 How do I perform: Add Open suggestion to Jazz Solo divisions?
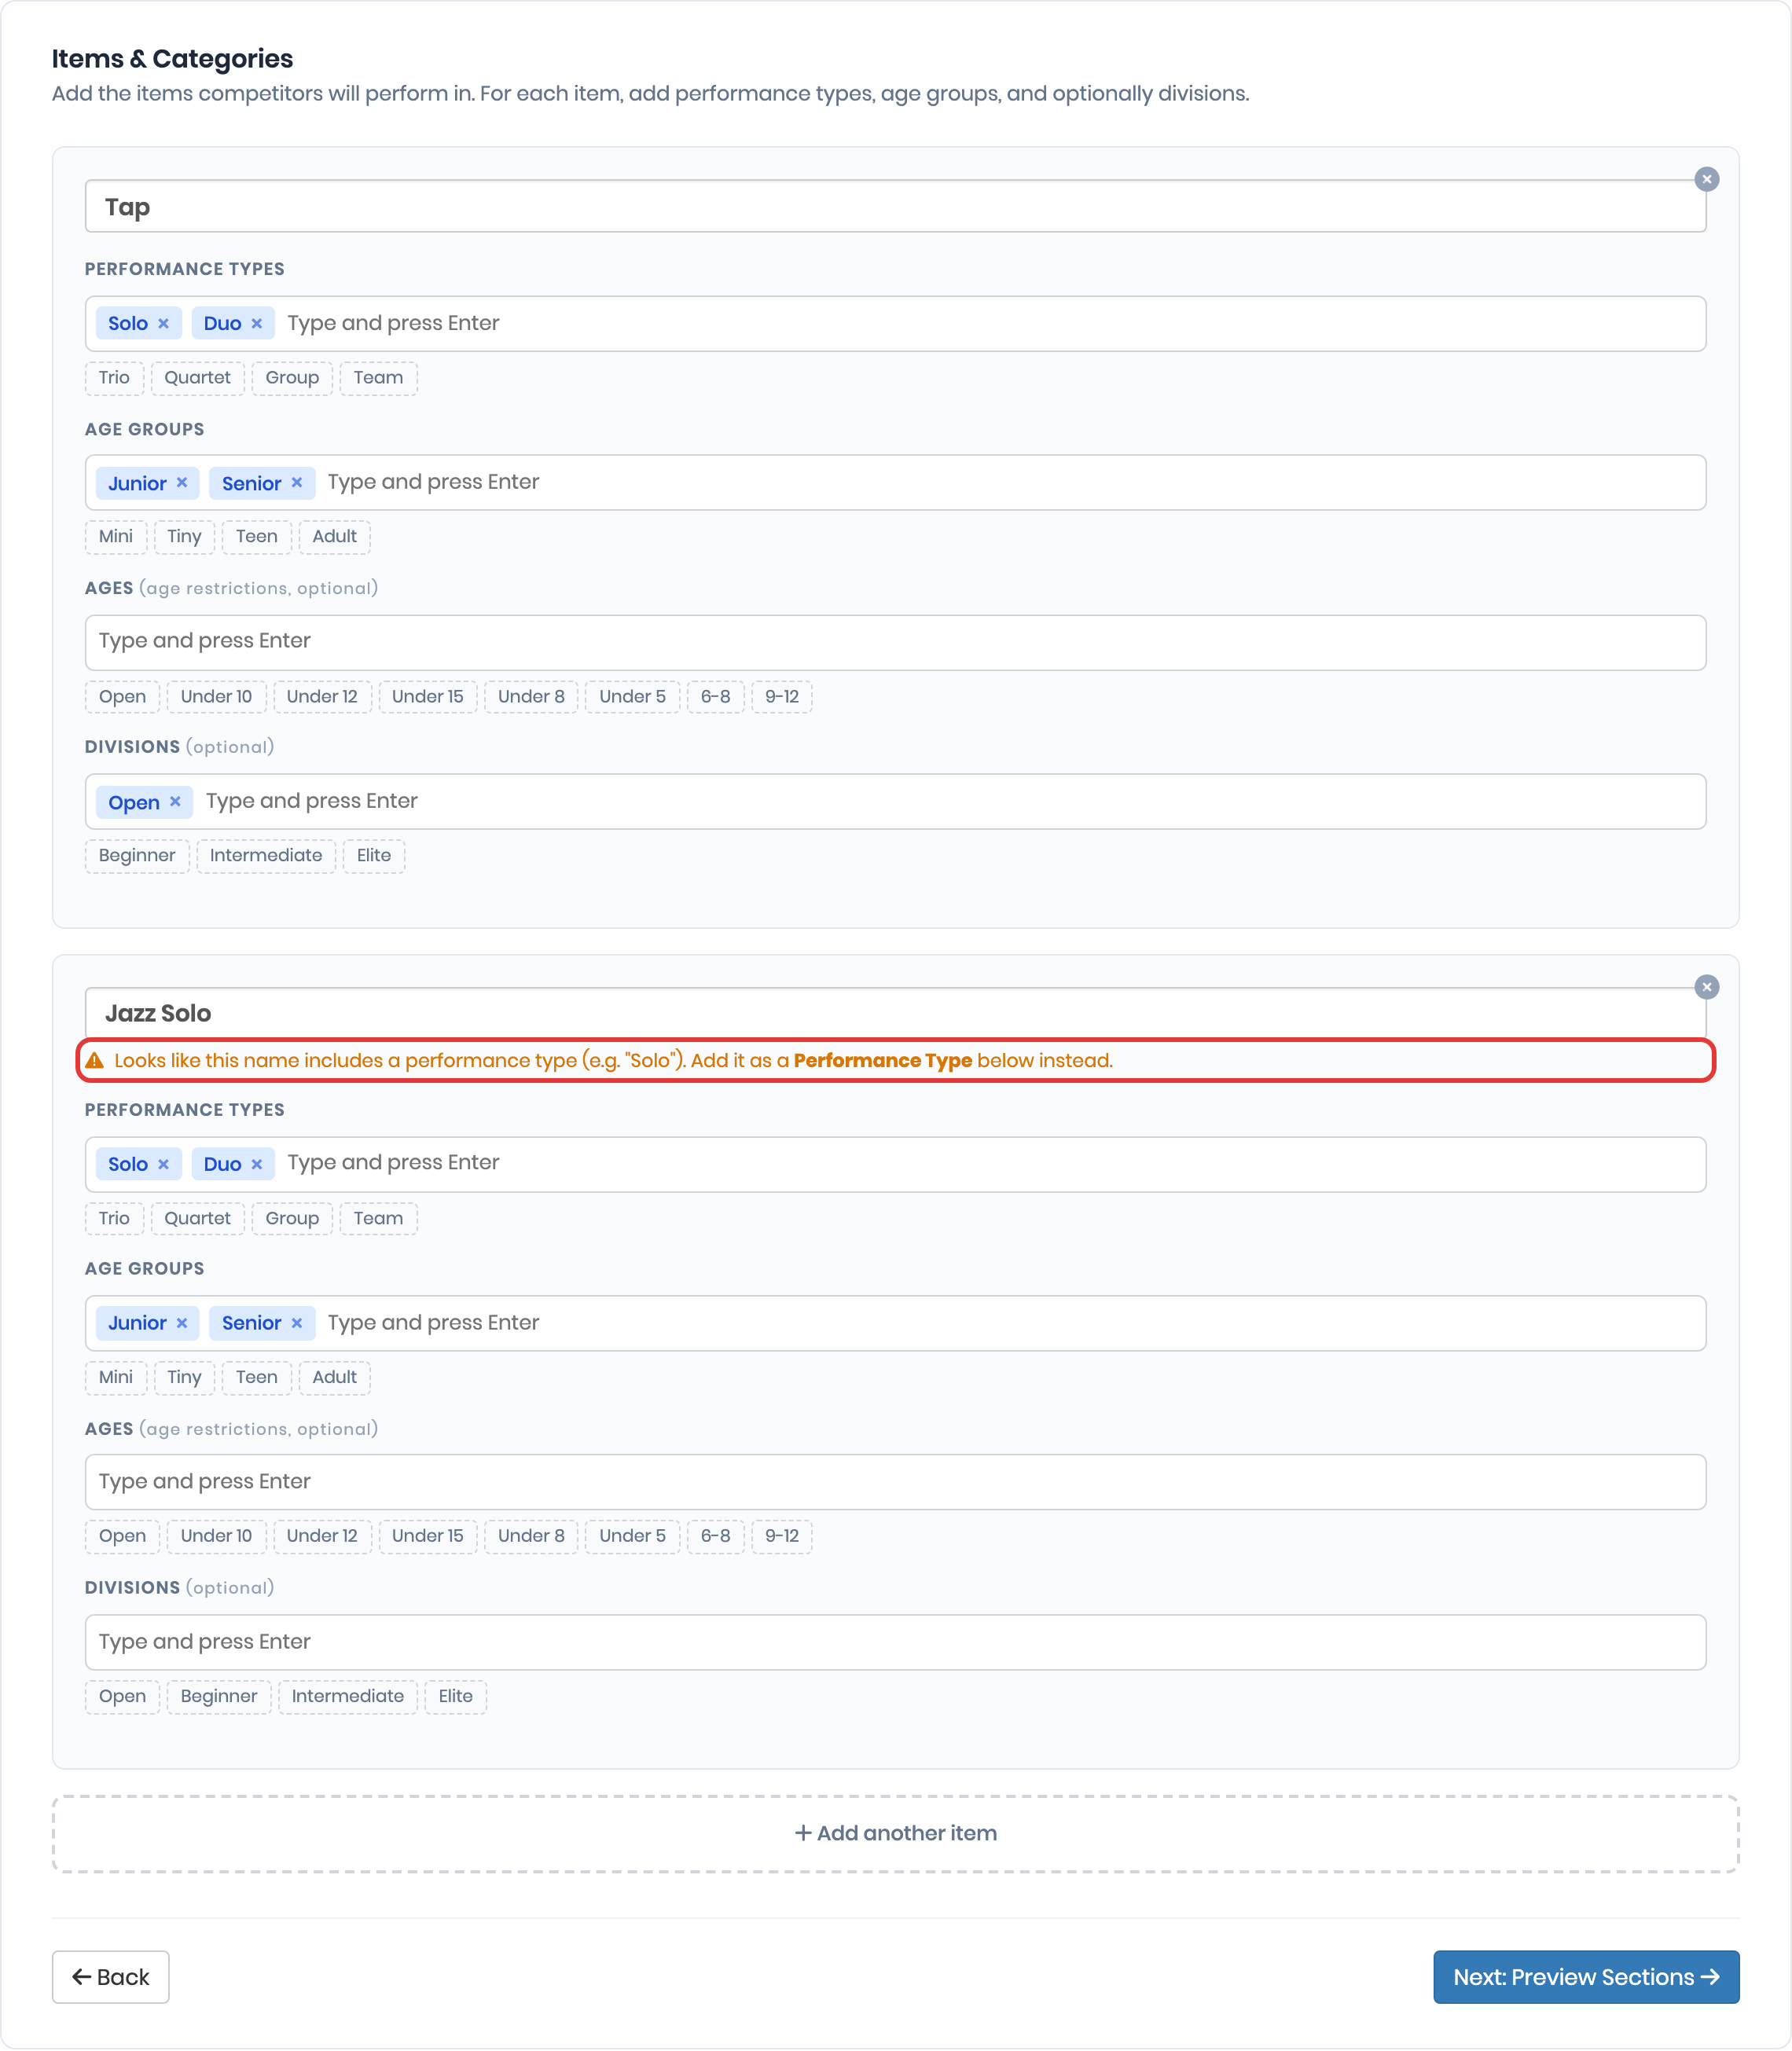[122, 1697]
